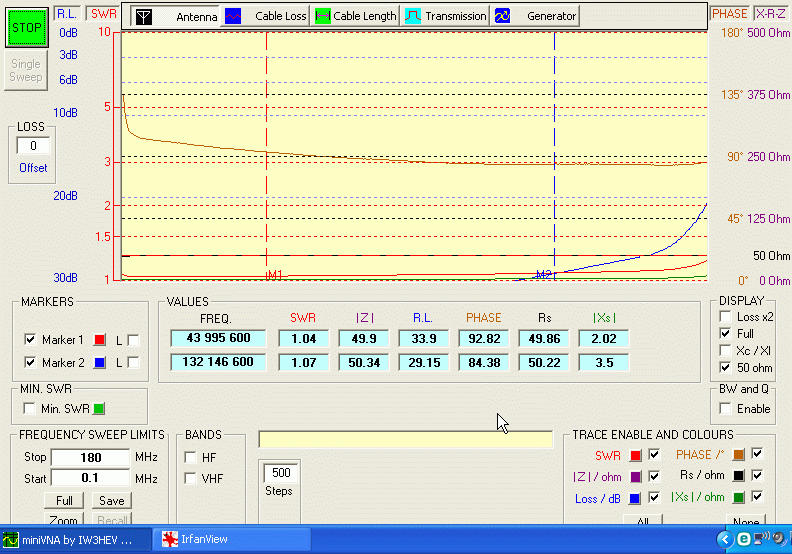The width and height of the screenshot is (792, 554).
Task: Click the Stop frequency input field
Action: [x=90, y=458]
